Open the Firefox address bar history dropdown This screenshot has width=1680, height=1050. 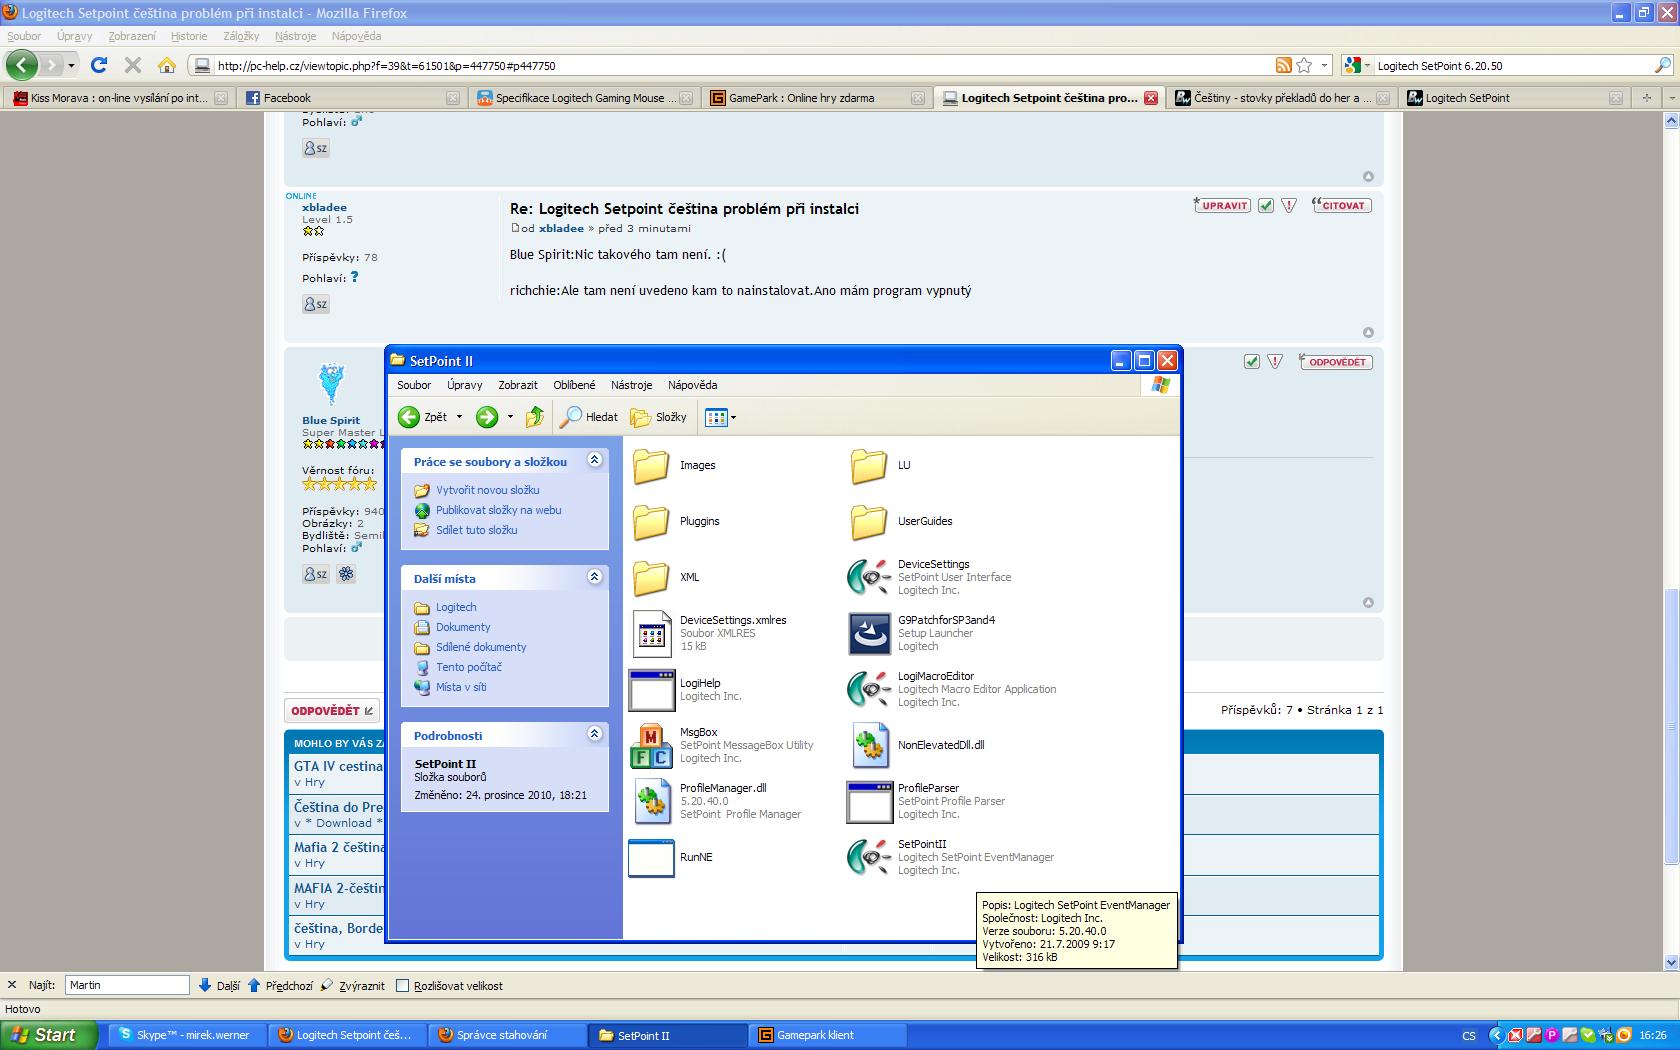(1324, 65)
